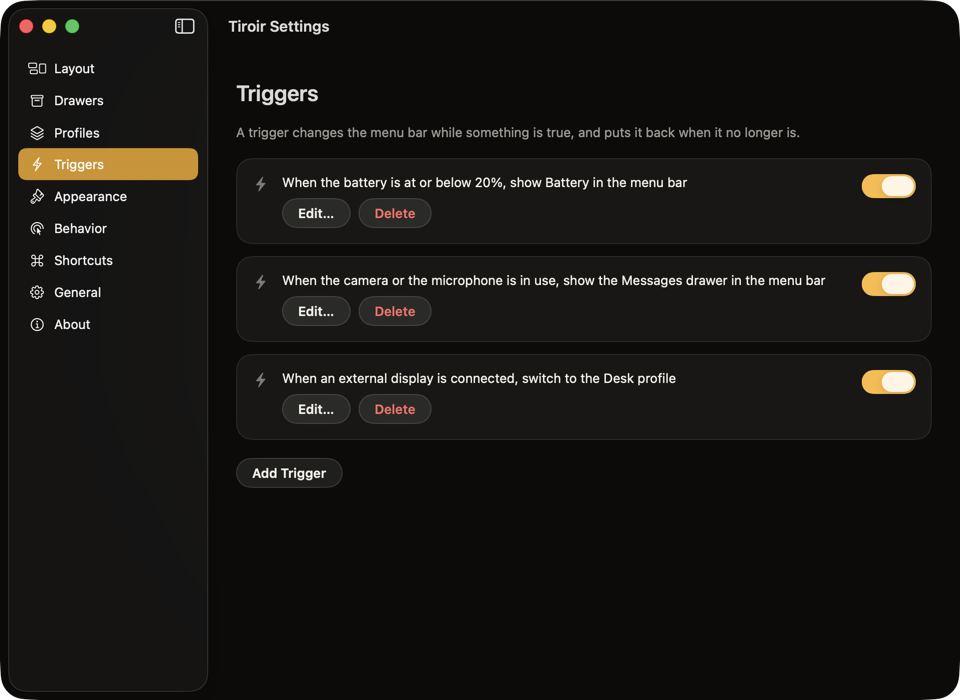This screenshot has height=700, width=960.
Task: Edit the battery trigger
Action: [x=316, y=213]
